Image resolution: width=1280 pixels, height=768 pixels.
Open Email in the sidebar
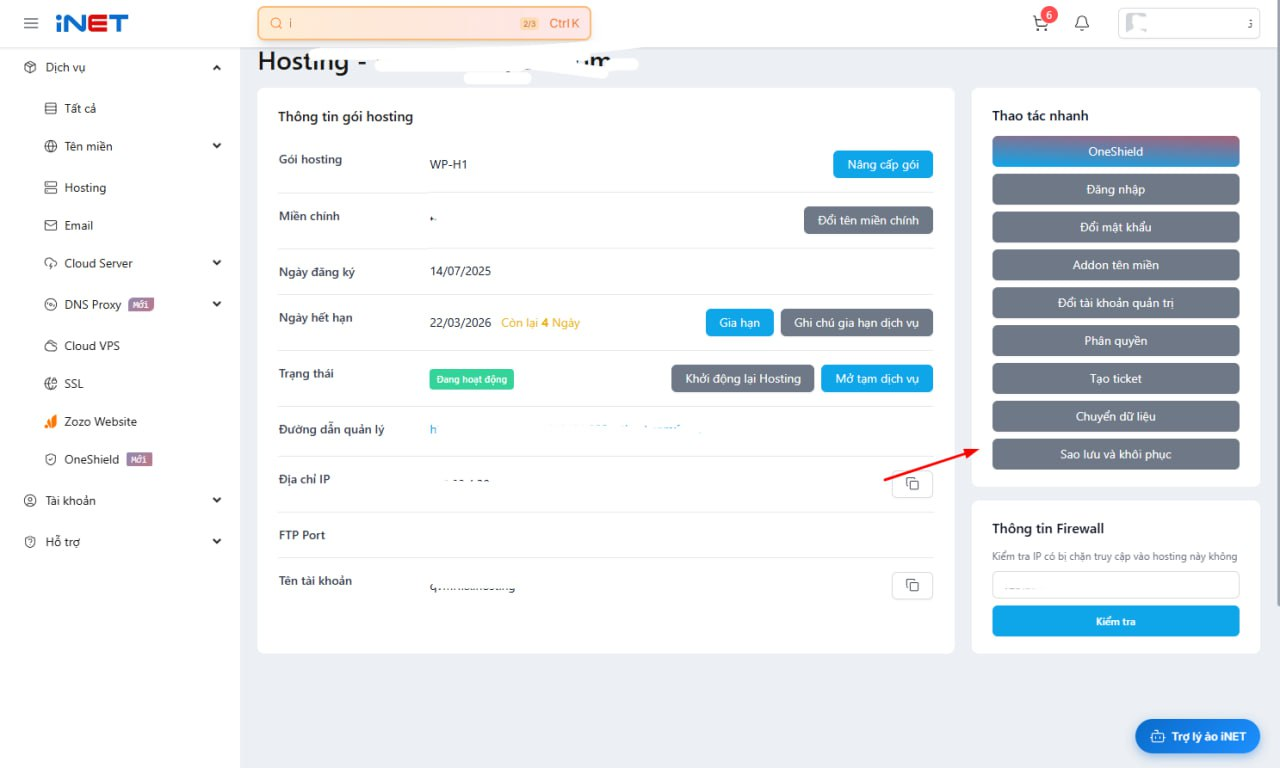(79, 226)
